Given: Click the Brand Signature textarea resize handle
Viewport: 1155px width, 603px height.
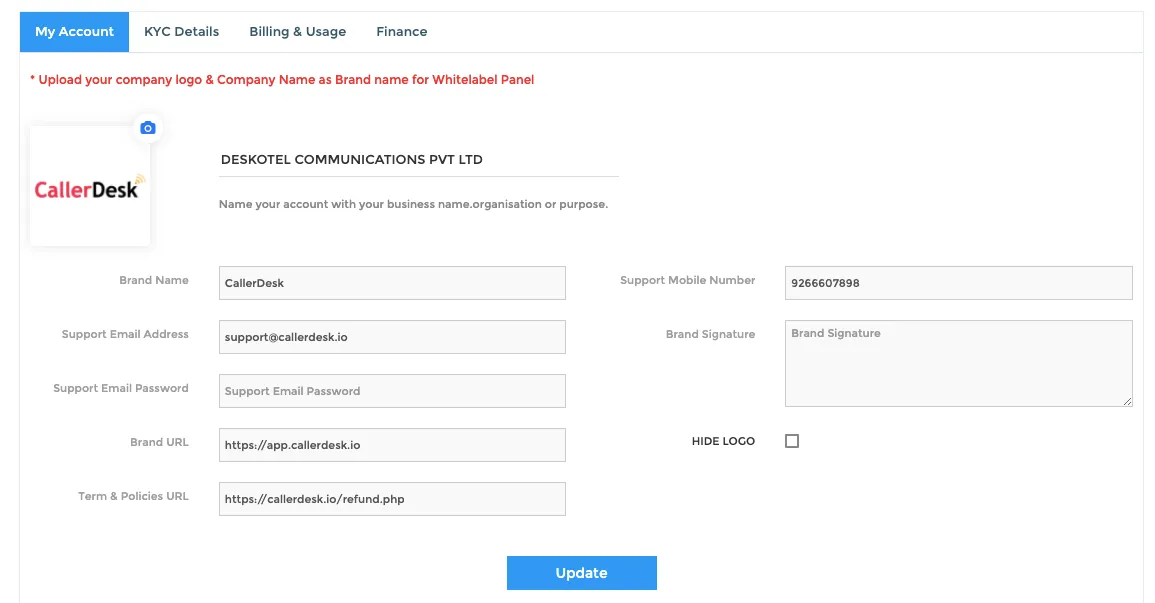Looking at the screenshot, I should 1127,401.
